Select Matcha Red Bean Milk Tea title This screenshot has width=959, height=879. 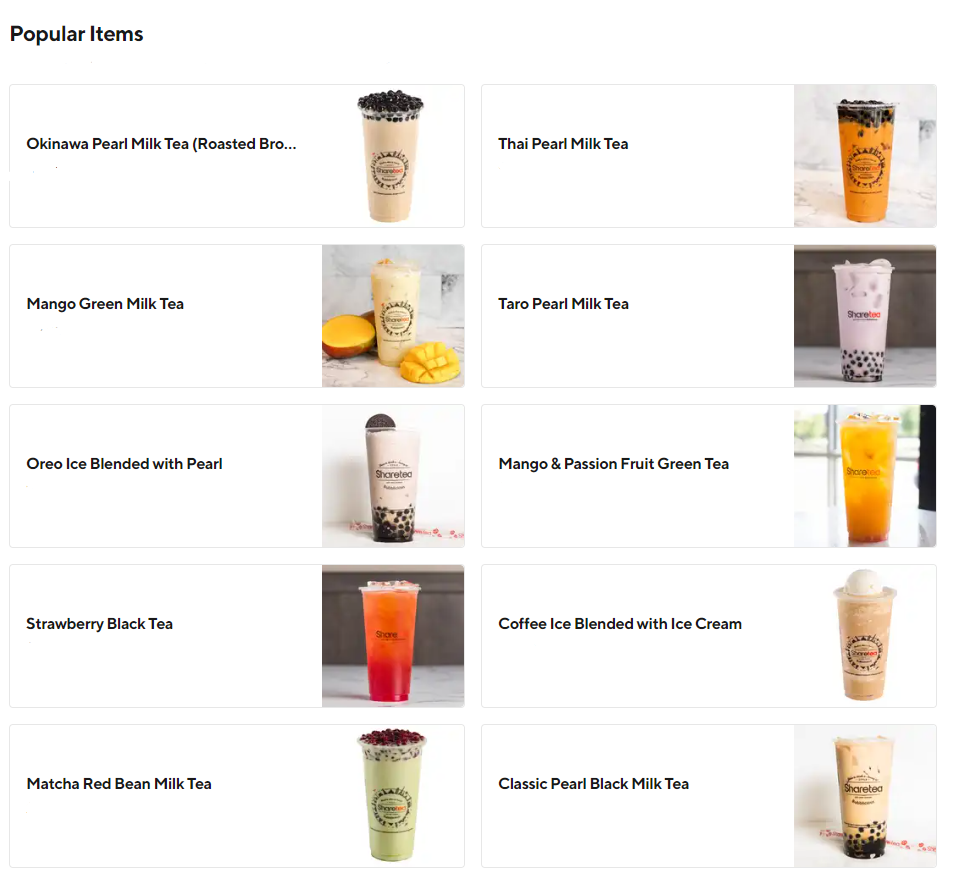(x=119, y=784)
